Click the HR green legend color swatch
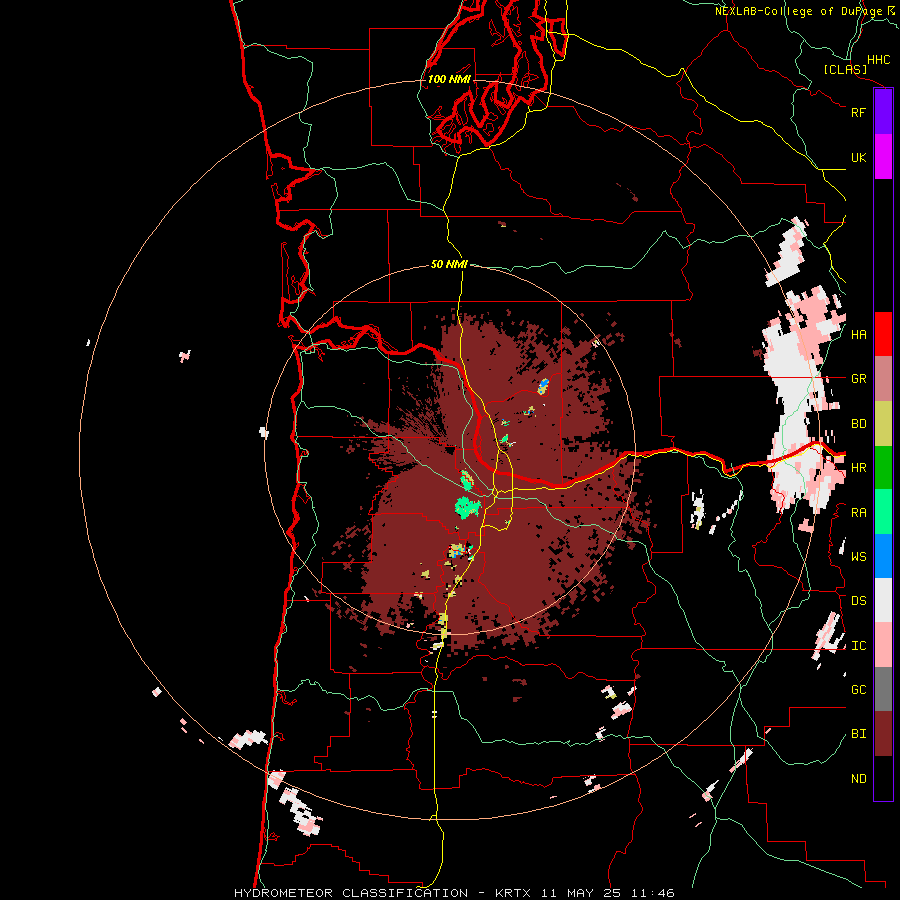The image size is (900, 900). (883, 468)
